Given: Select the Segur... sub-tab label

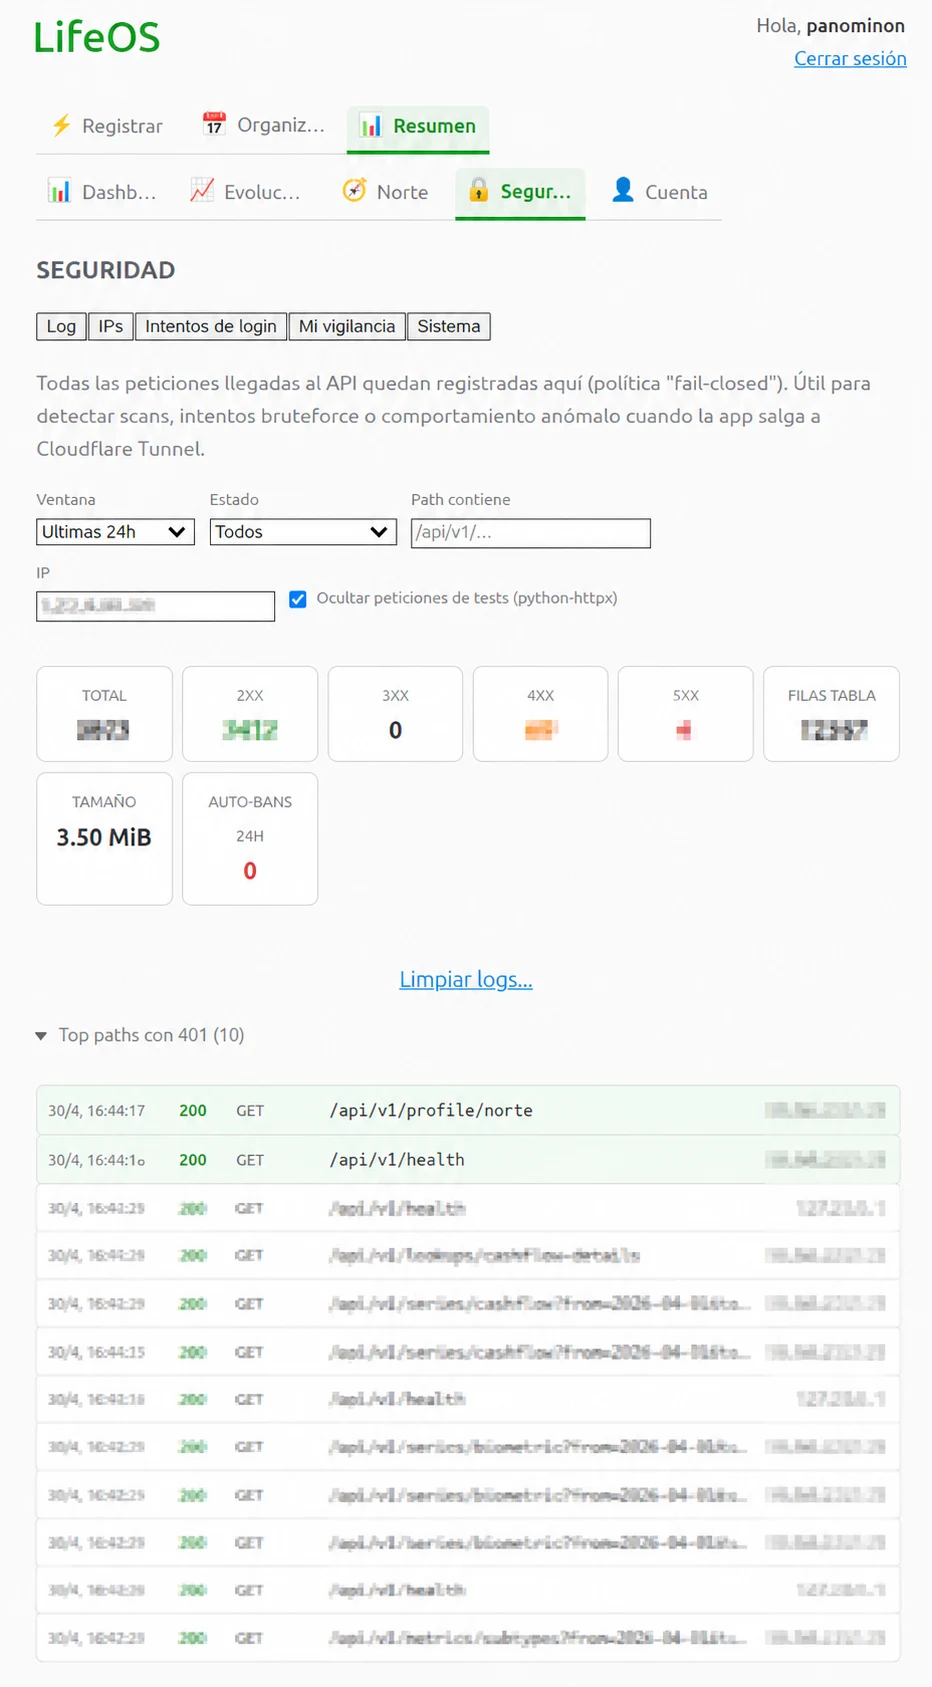Looking at the screenshot, I should click(x=536, y=192).
